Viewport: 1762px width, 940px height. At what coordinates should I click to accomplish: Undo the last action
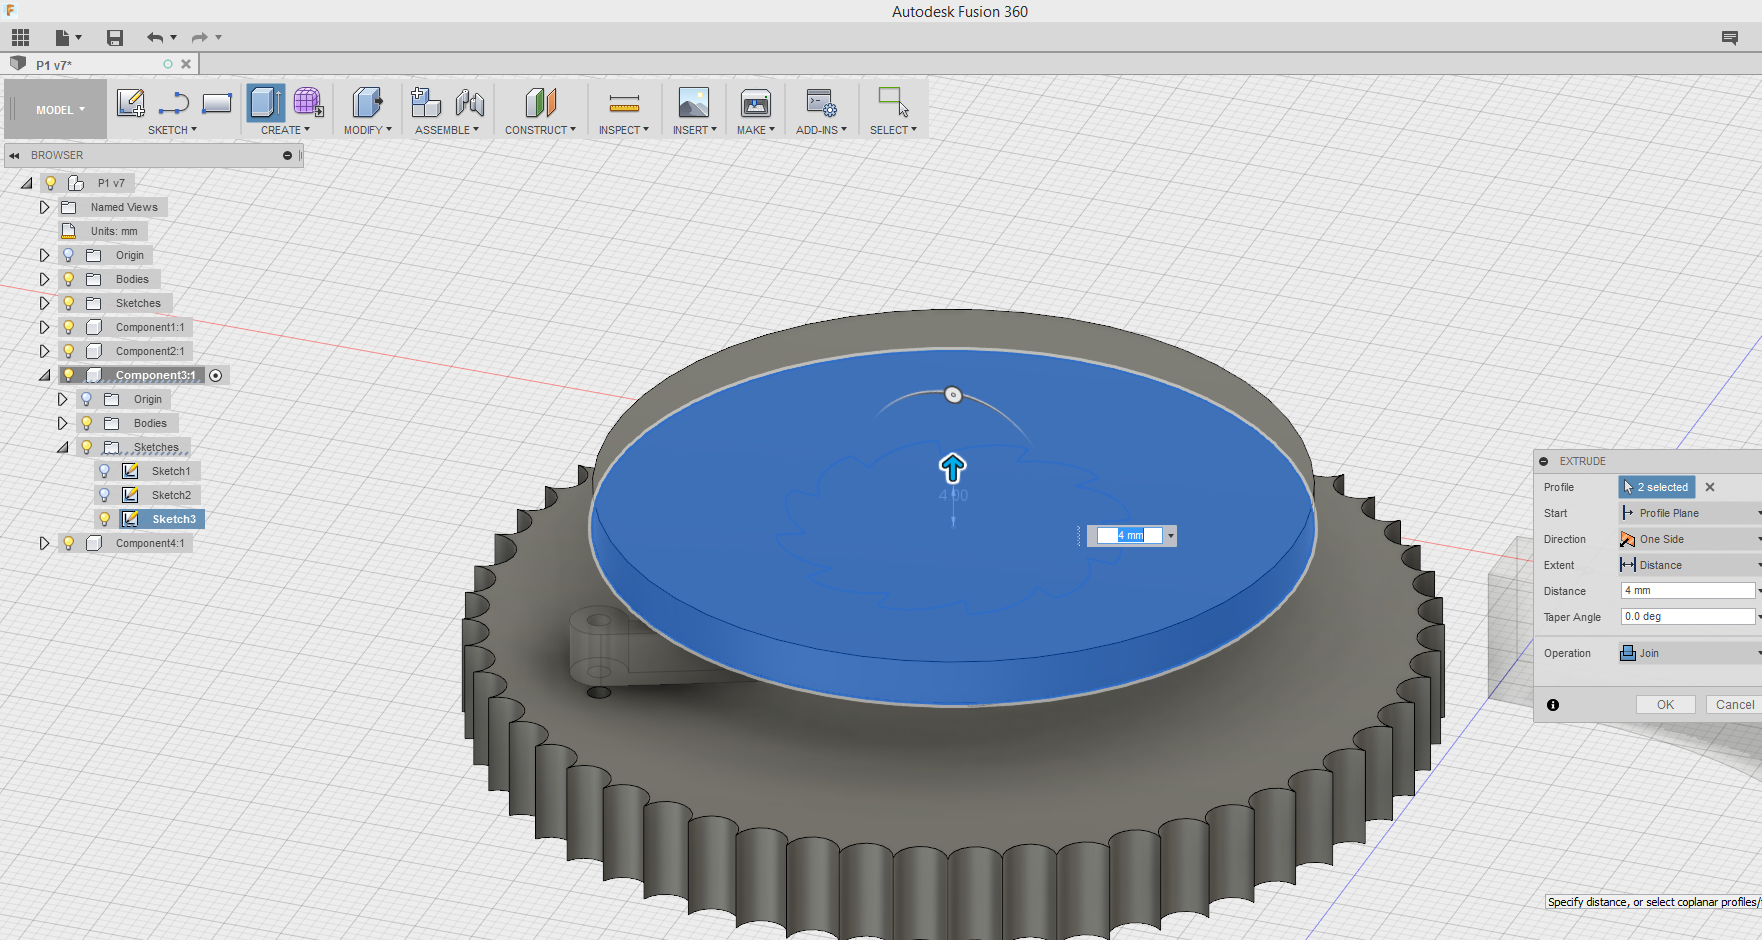(x=155, y=38)
